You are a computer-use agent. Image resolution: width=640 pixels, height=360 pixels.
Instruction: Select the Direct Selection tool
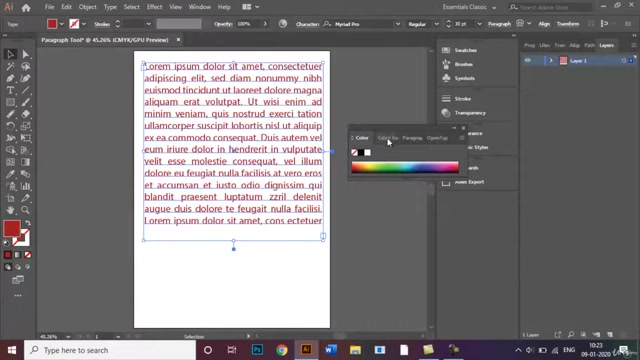(25, 54)
